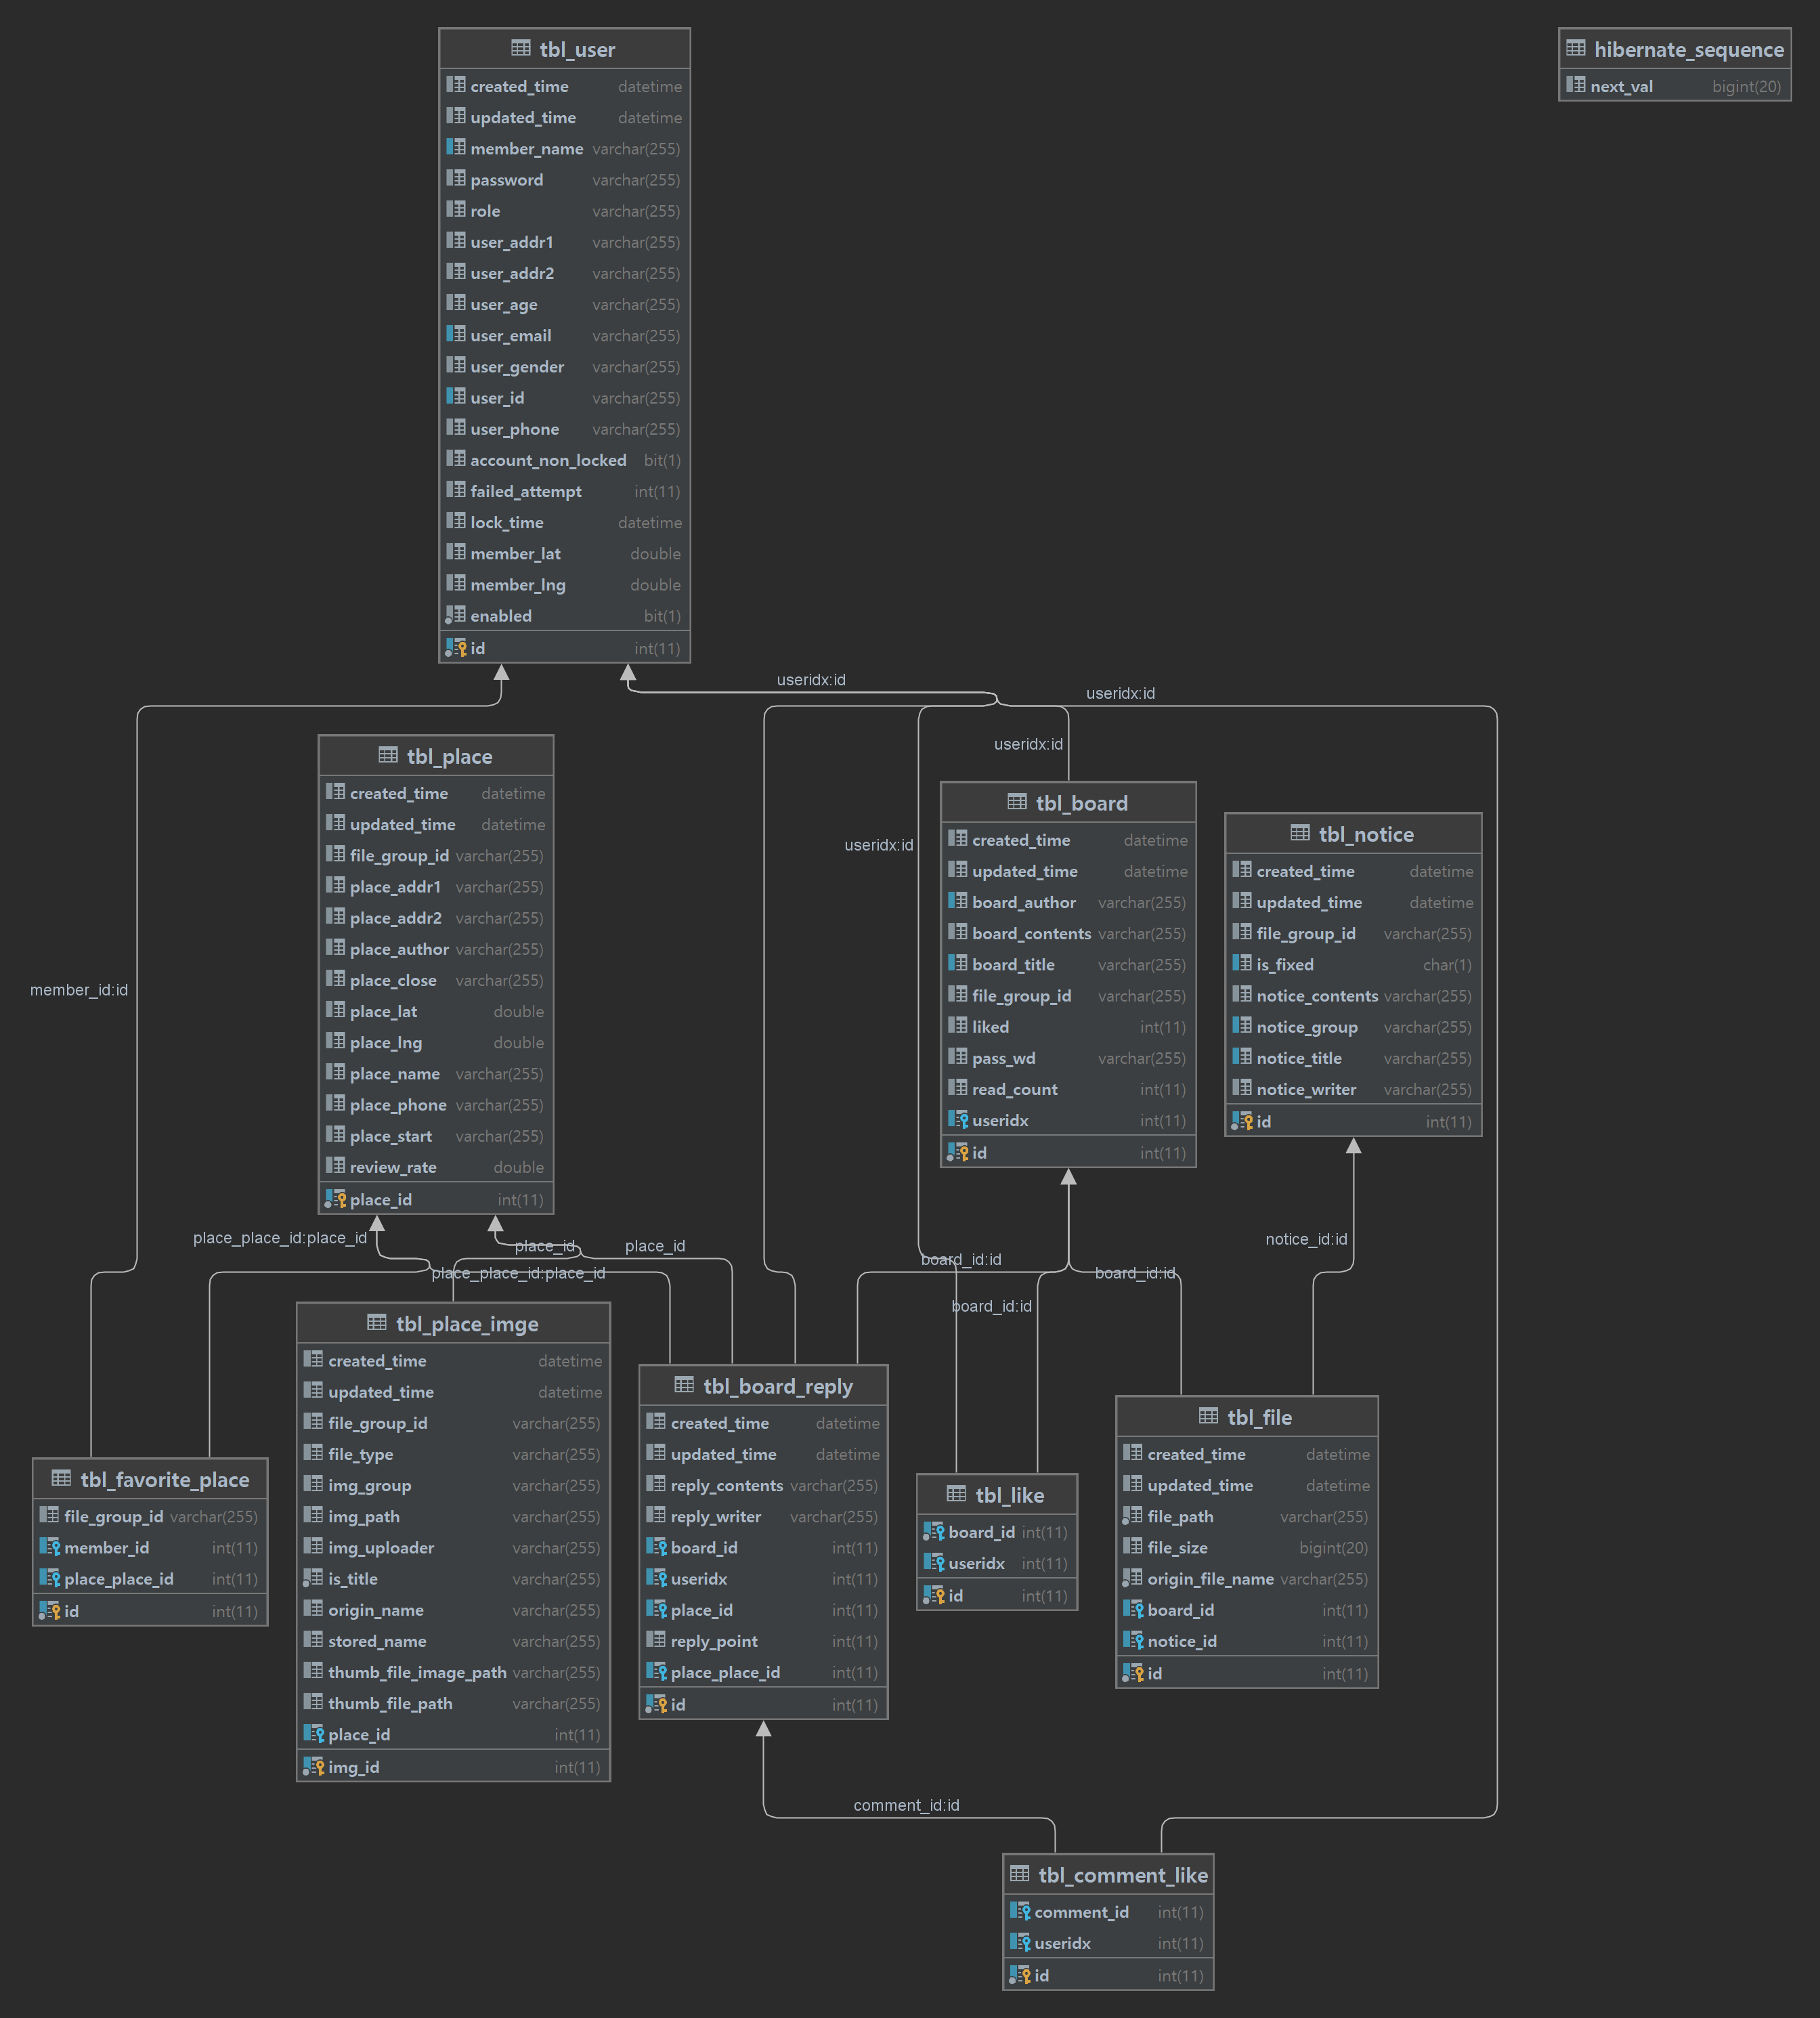Click the comment_id:id relationship label

click(906, 1805)
